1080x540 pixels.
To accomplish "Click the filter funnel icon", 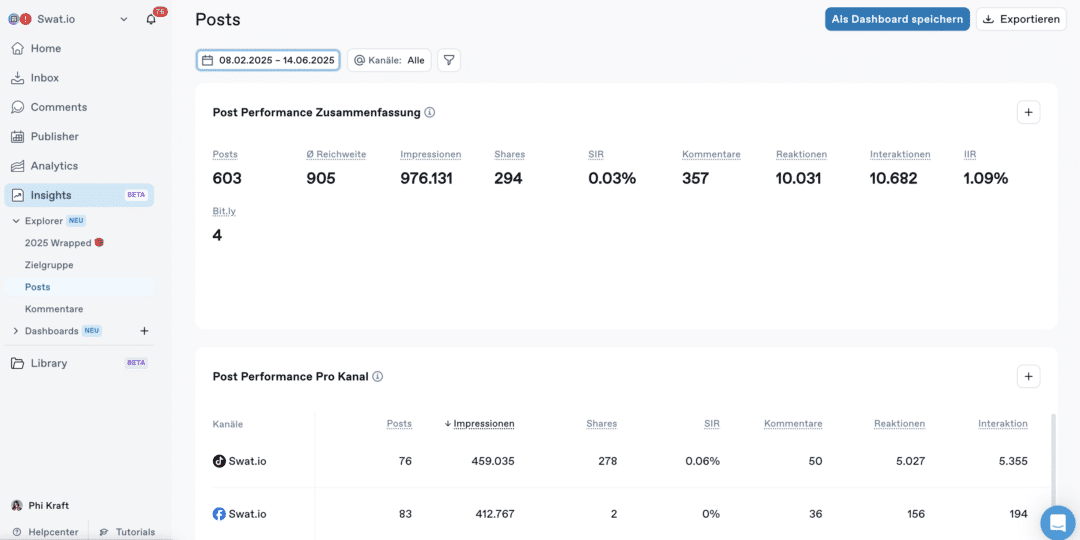I will [449, 60].
